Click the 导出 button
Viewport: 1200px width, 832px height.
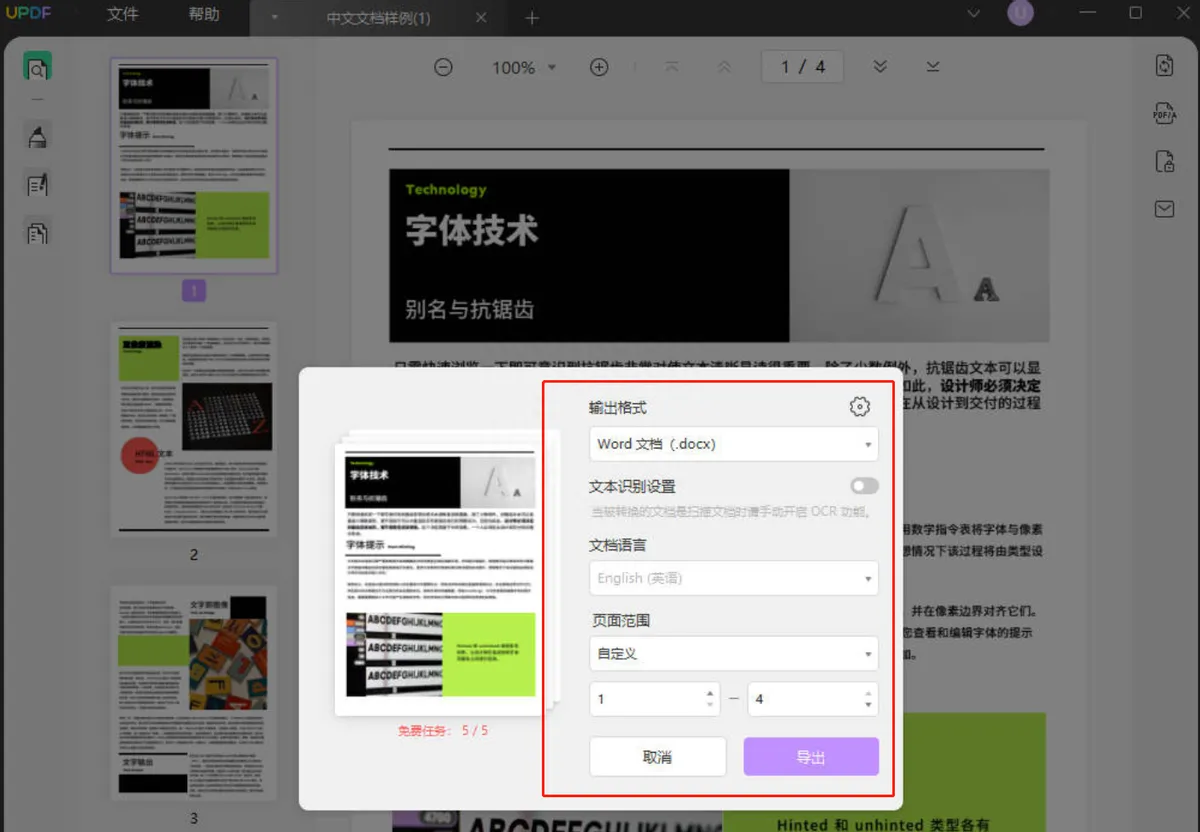(811, 757)
